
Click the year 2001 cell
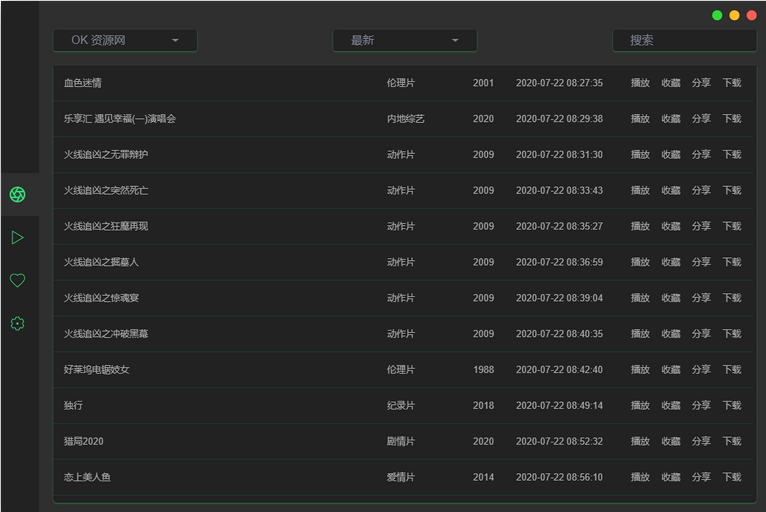click(x=483, y=83)
